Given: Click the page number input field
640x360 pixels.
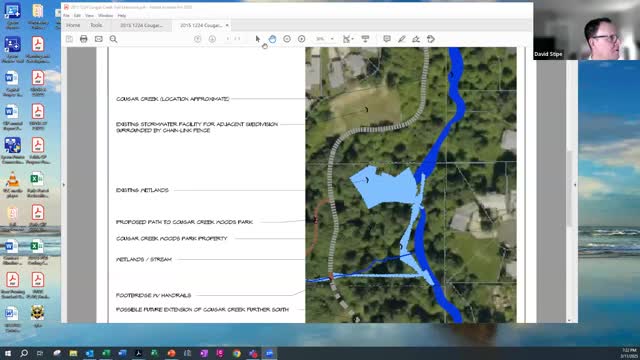Looking at the screenshot, I should click(x=228, y=39).
